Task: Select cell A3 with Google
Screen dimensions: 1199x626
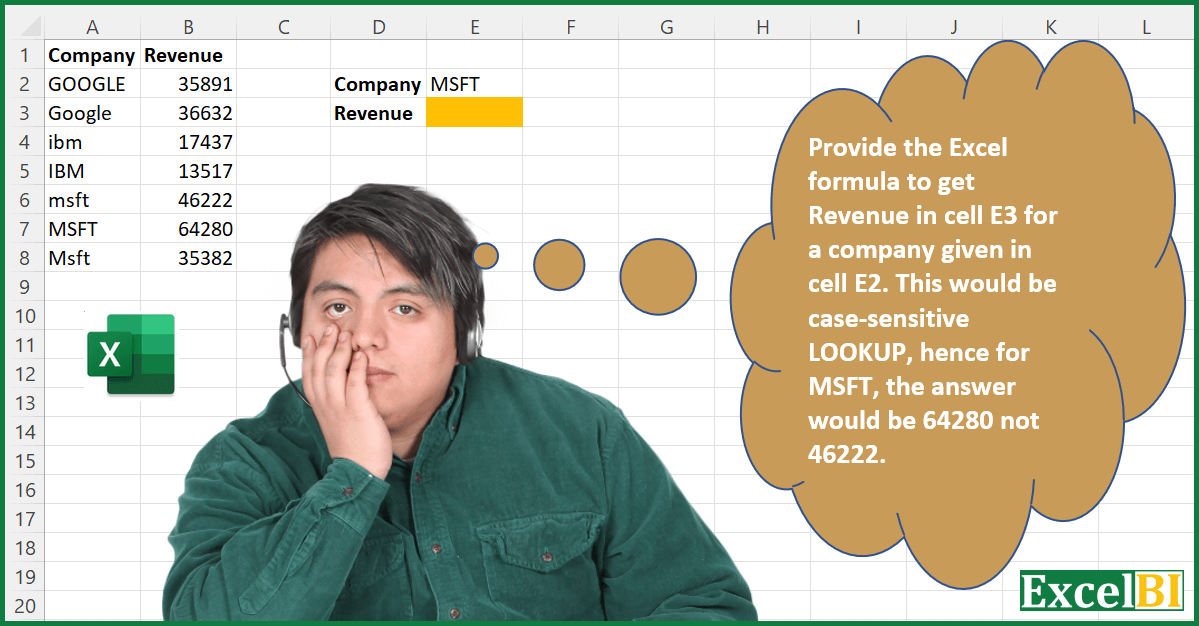Action: click(92, 112)
